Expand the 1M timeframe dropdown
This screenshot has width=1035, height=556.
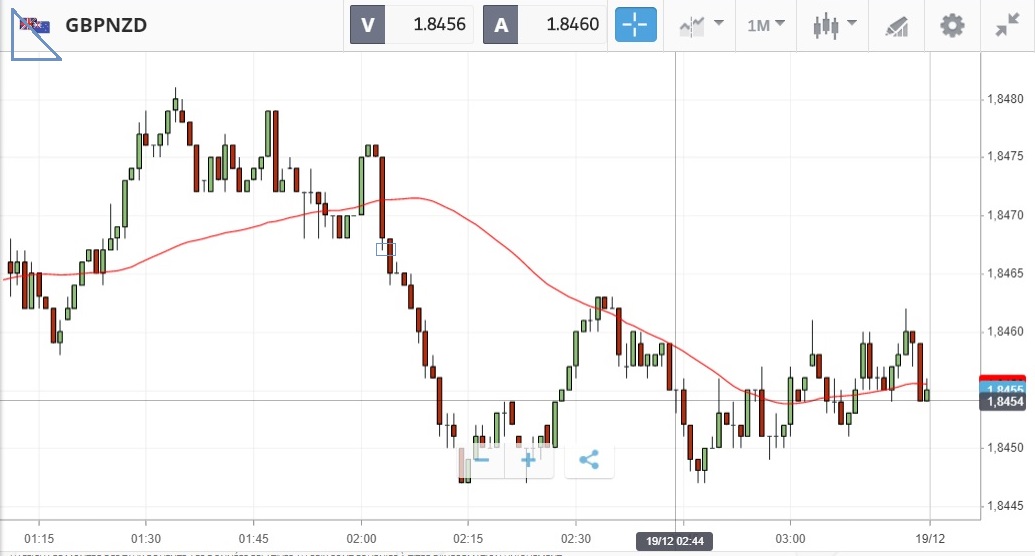pos(766,25)
